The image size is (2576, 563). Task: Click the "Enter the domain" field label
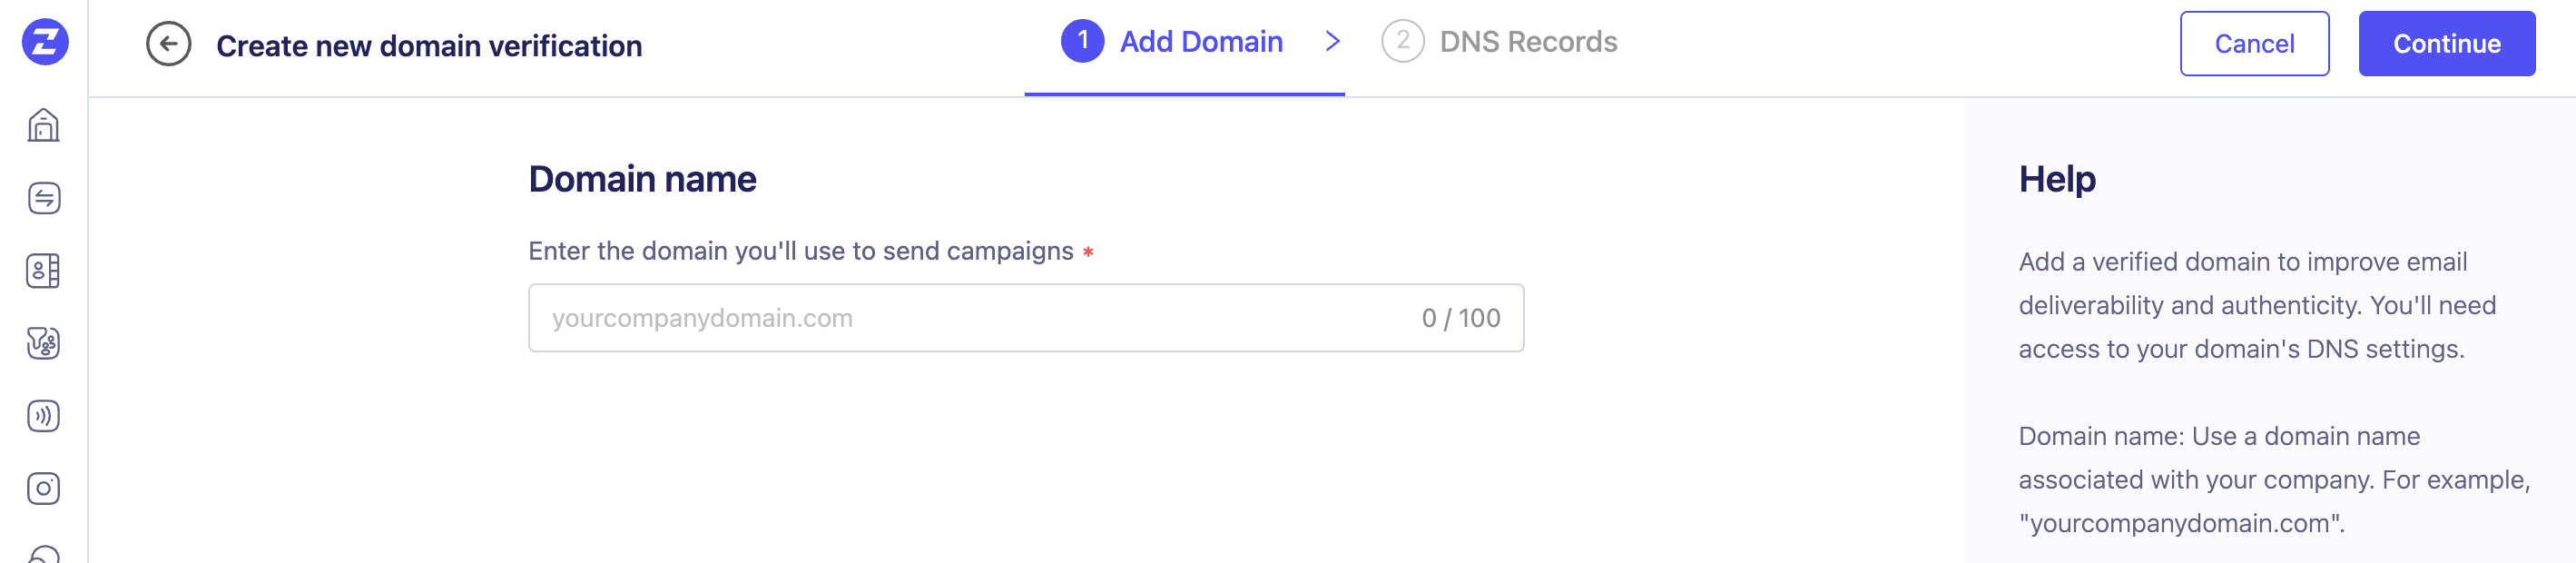800,251
